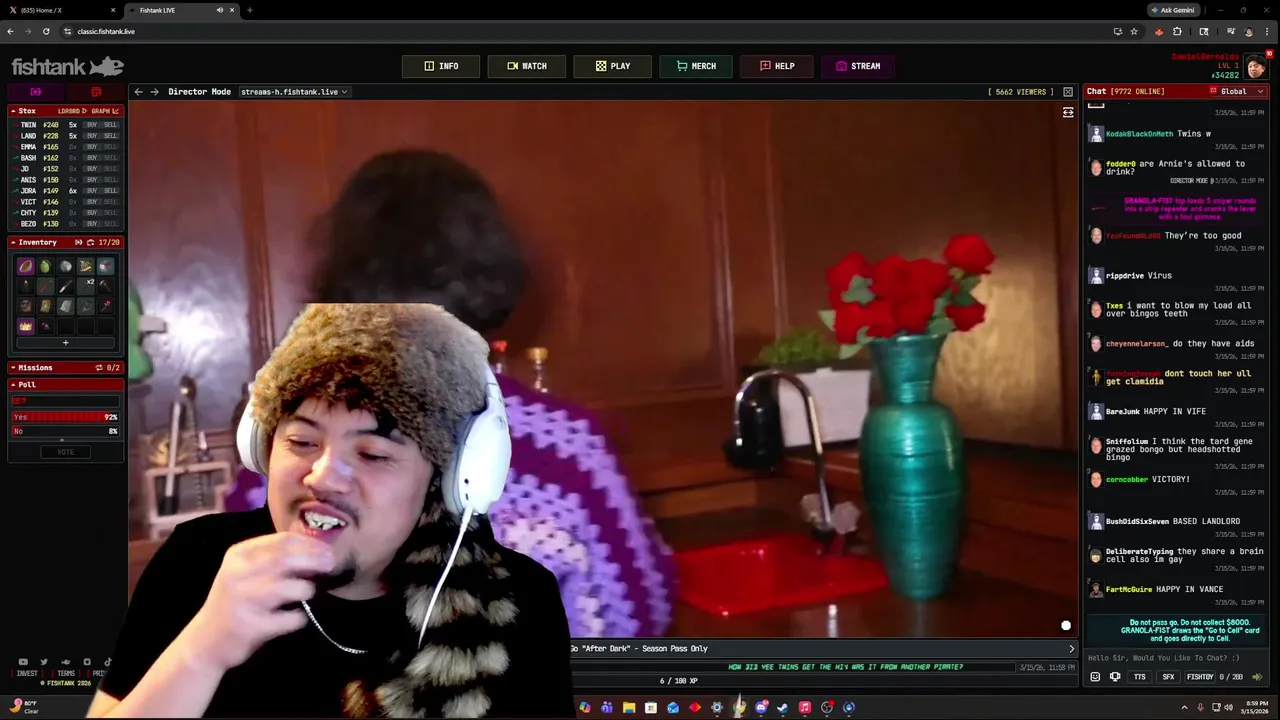The height and width of the screenshot is (720, 1280).
Task: Expand the Missions panel
Action: click(x=14, y=367)
